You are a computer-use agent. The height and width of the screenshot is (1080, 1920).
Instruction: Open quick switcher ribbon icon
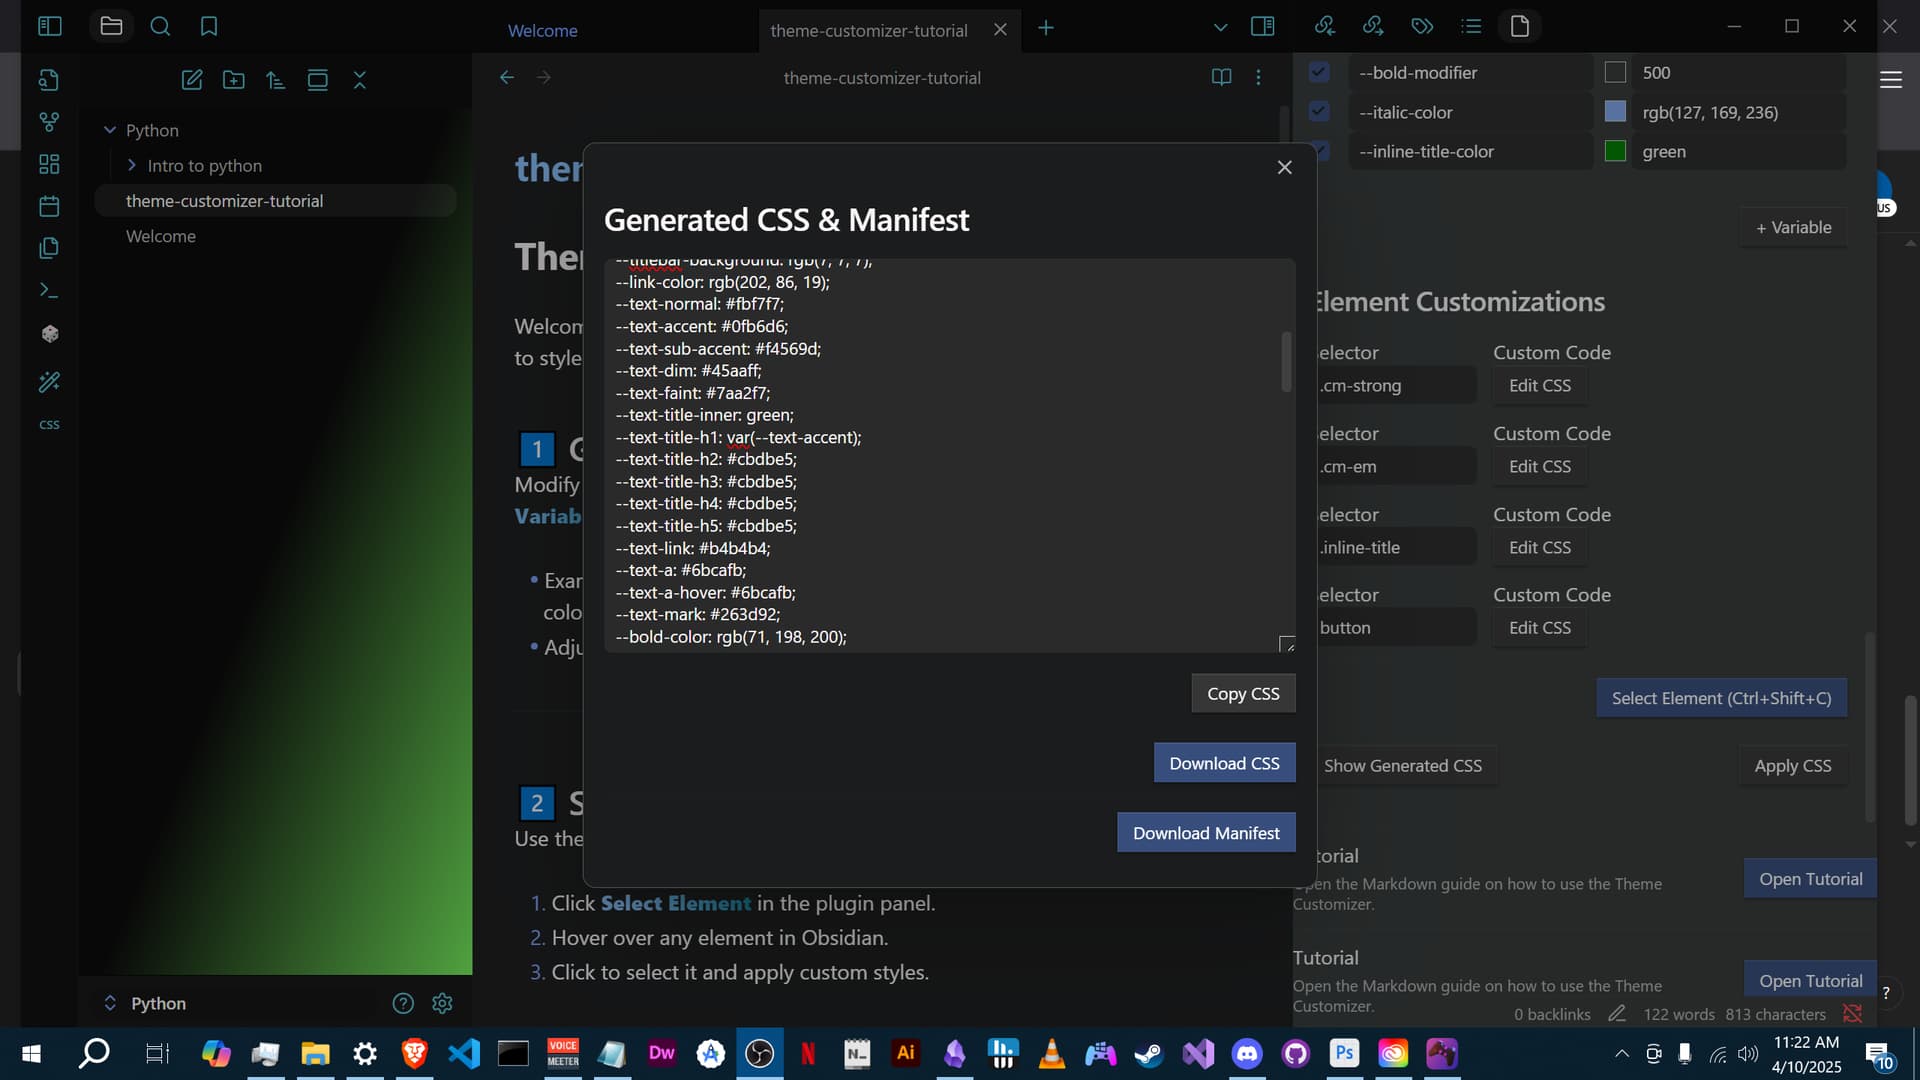click(49, 80)
